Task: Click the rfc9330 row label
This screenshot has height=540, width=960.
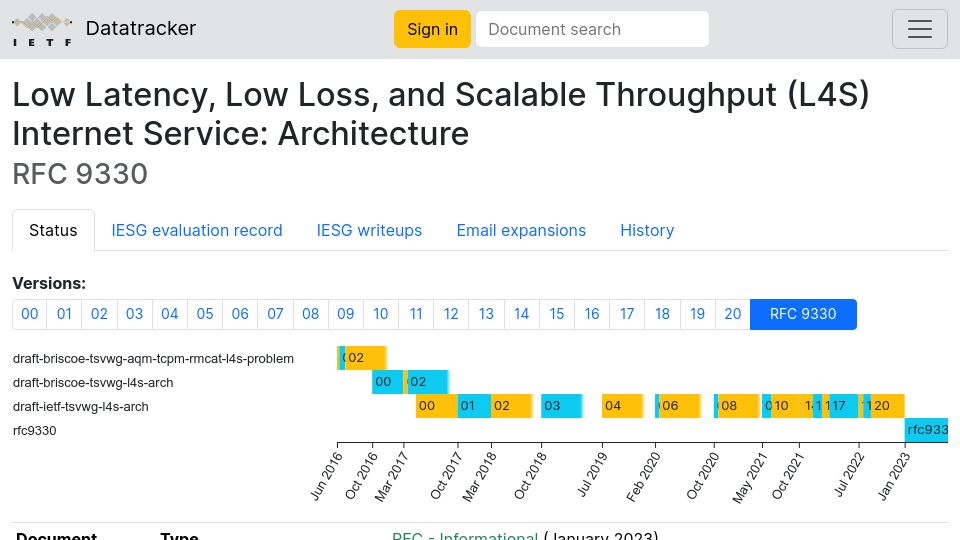Action: click(34, 430)
